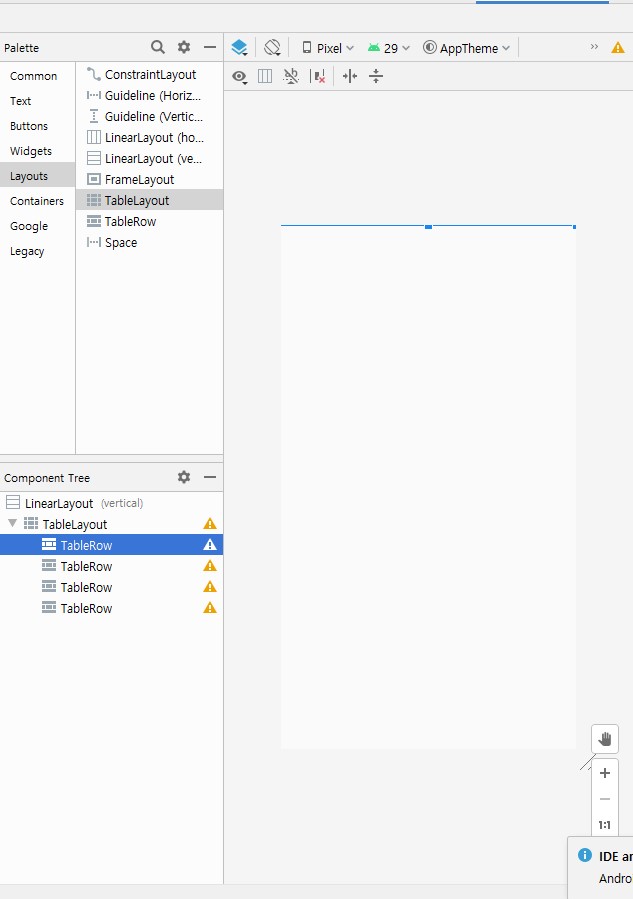Pick FrameLayout from palette
Screen dimensions: 633x899
(149, 180)
